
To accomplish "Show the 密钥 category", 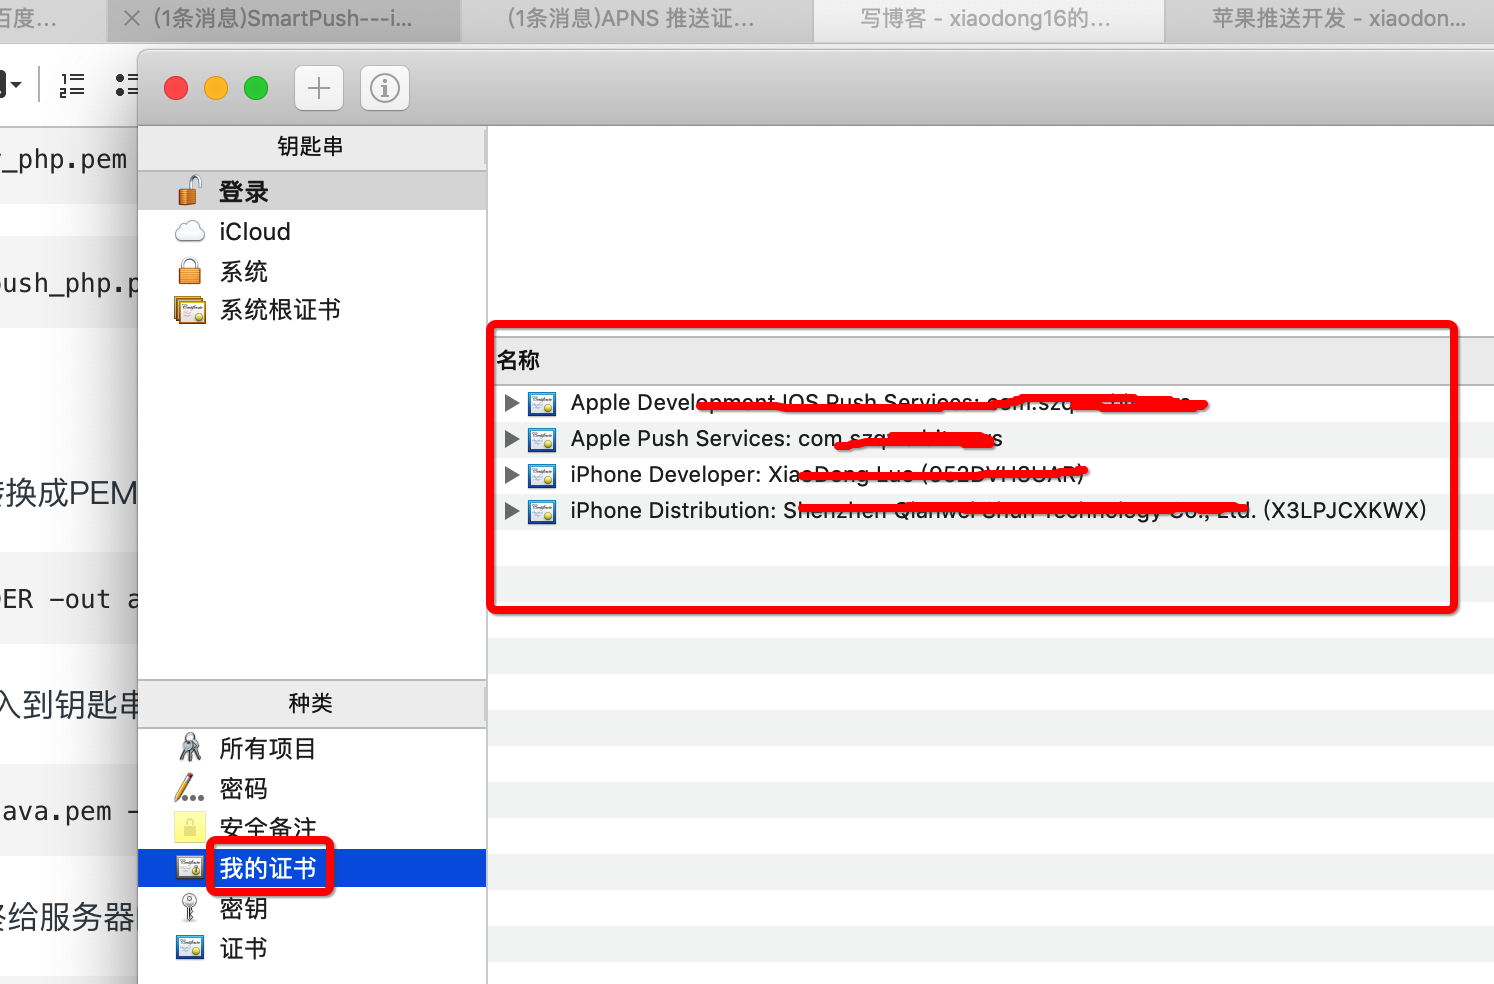I will 312,908.
